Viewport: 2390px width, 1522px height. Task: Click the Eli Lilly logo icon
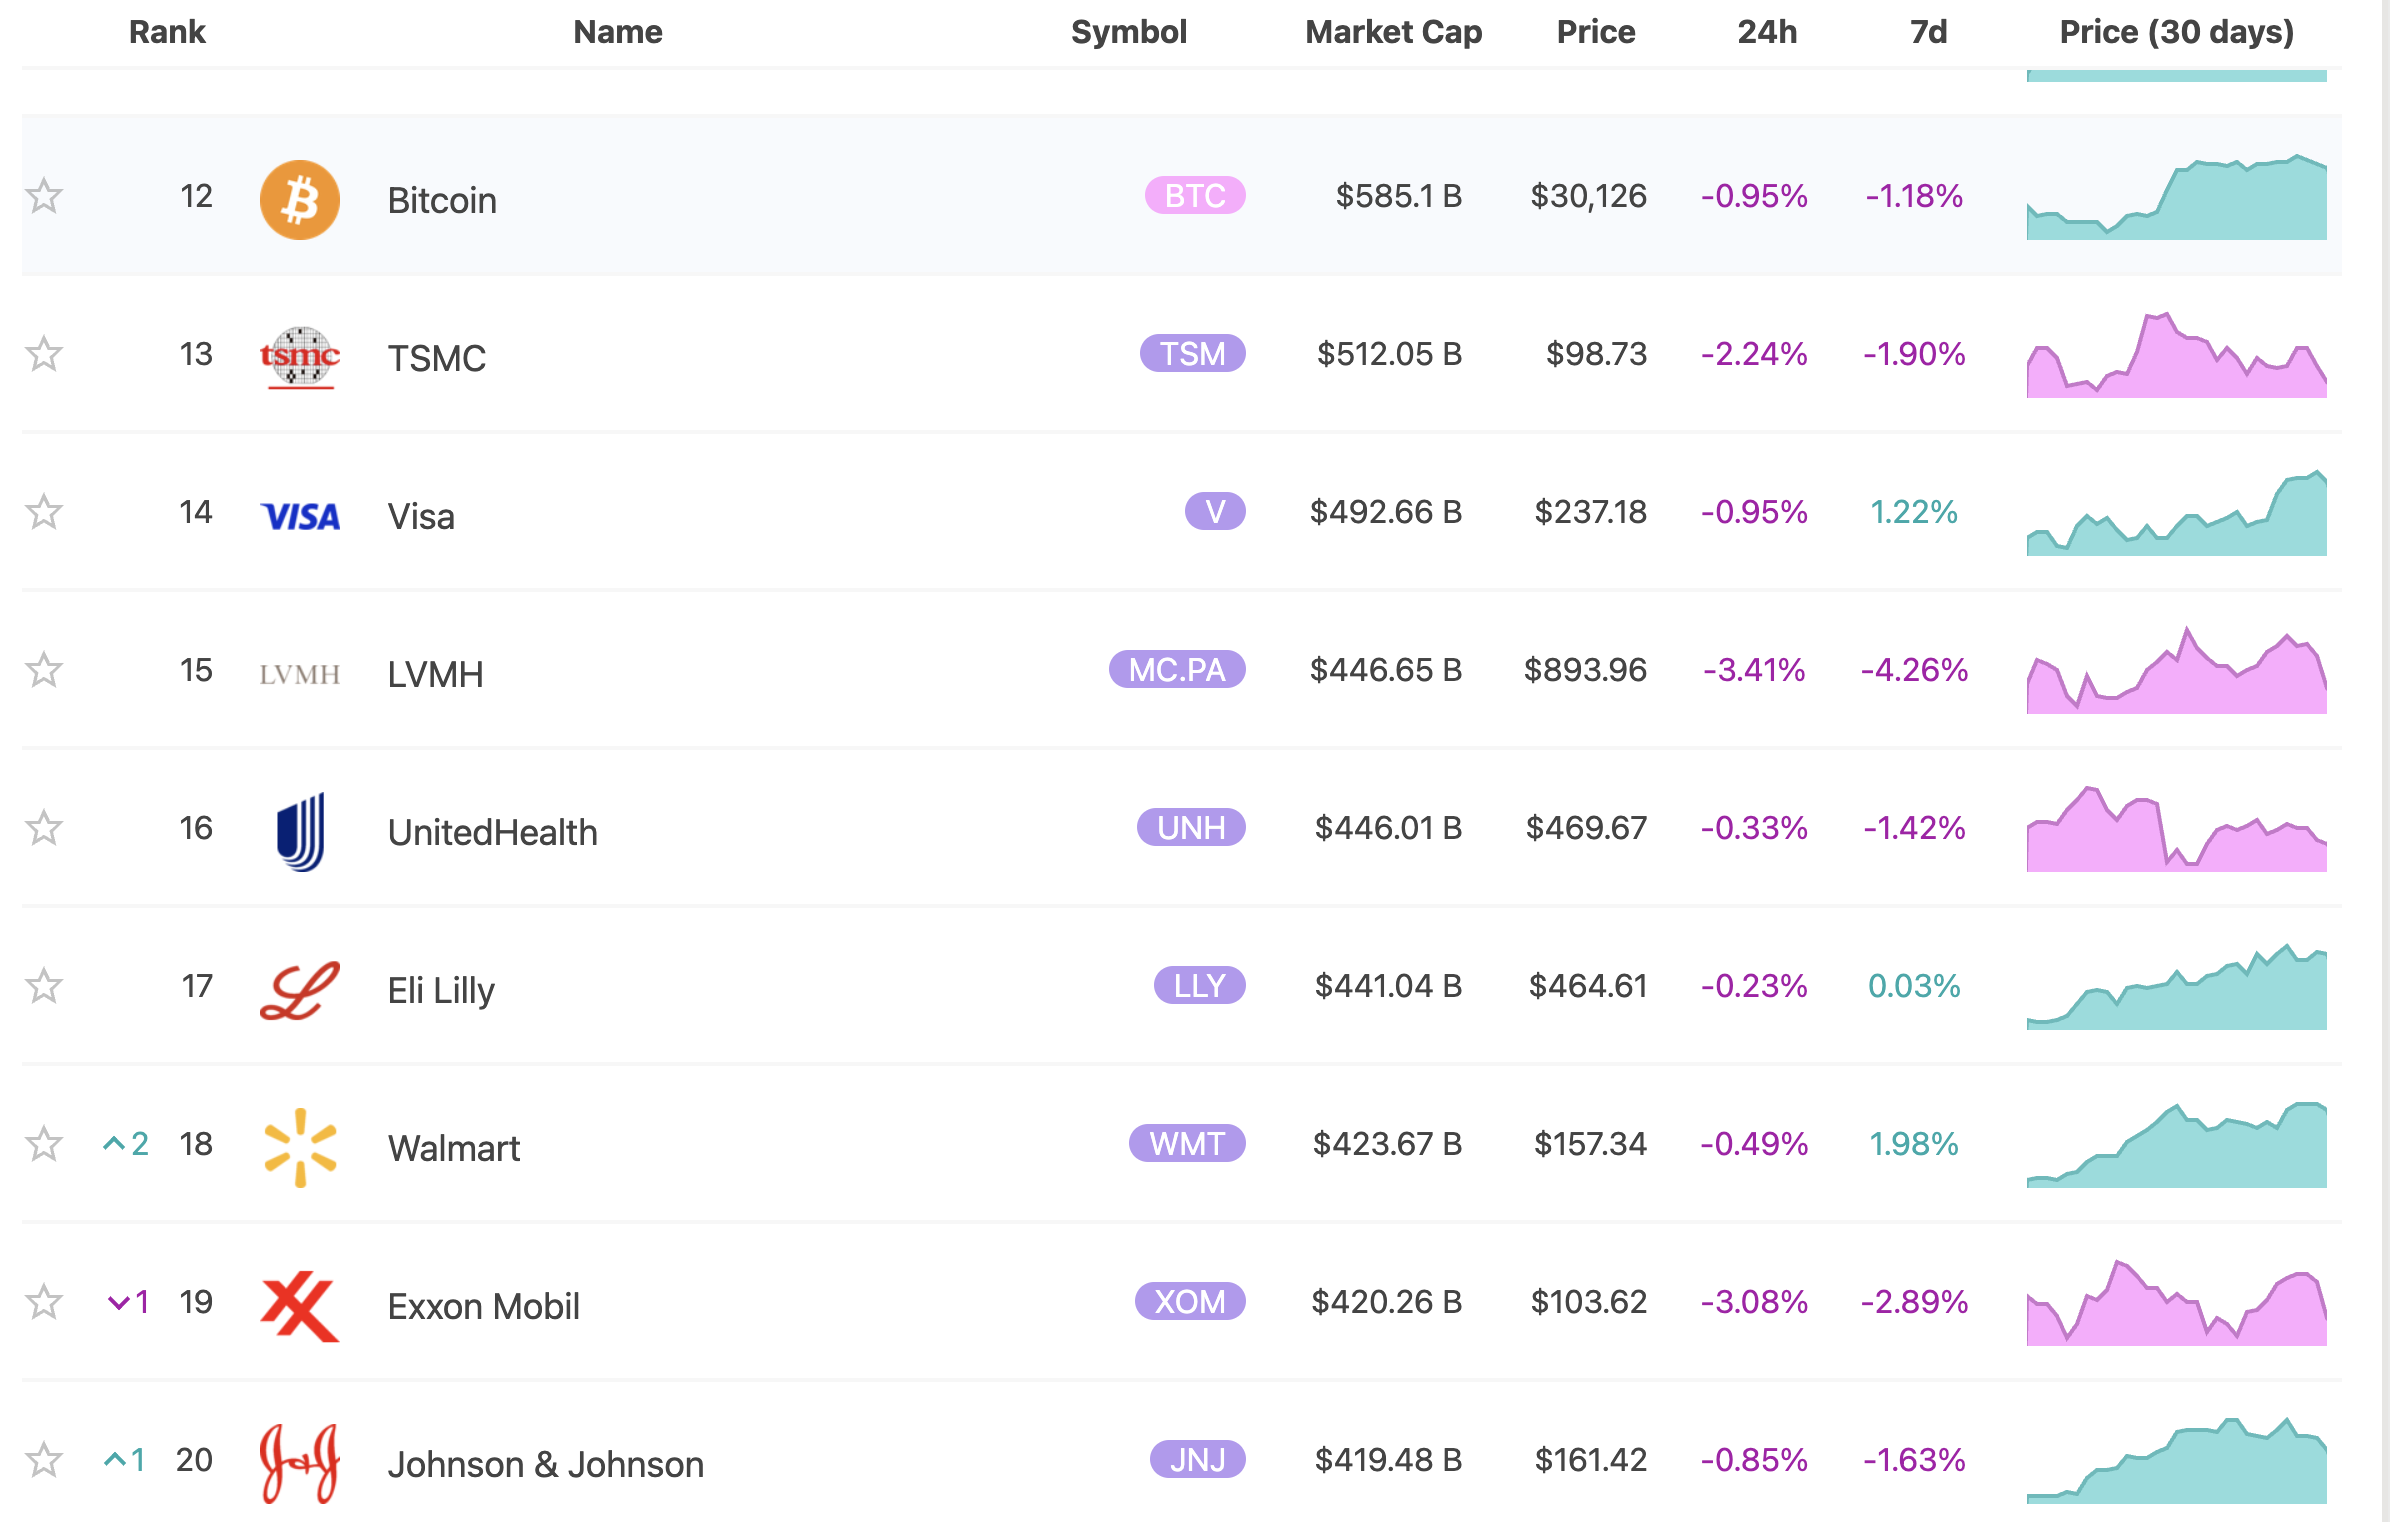tap(299, 990)
